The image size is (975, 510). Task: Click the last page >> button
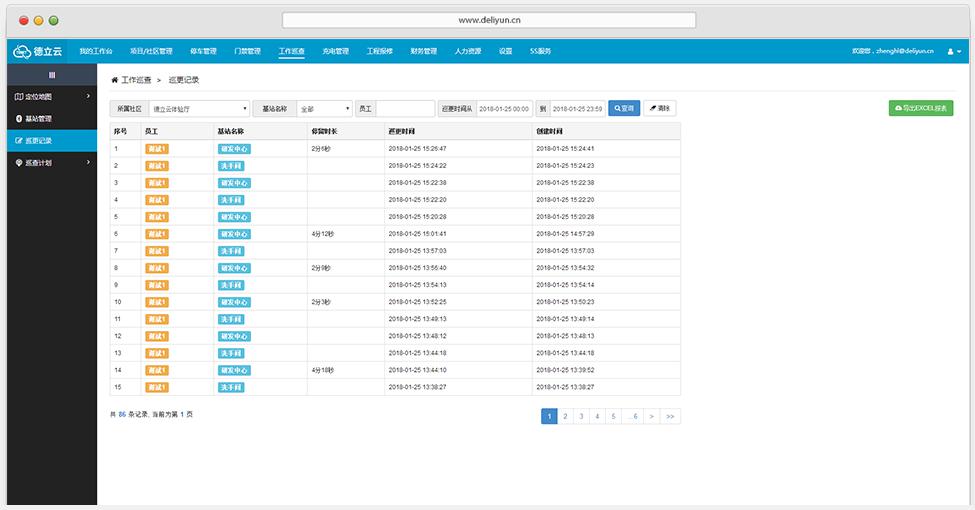(x=670, y=416)
